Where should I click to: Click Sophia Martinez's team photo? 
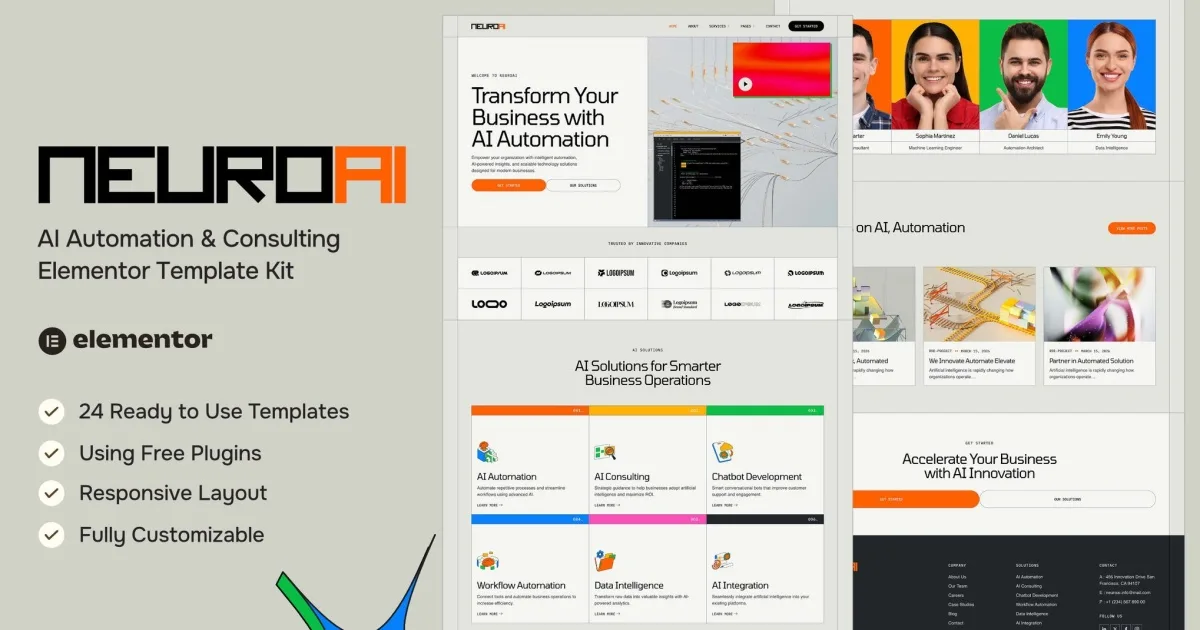click(x=935, y=75)
